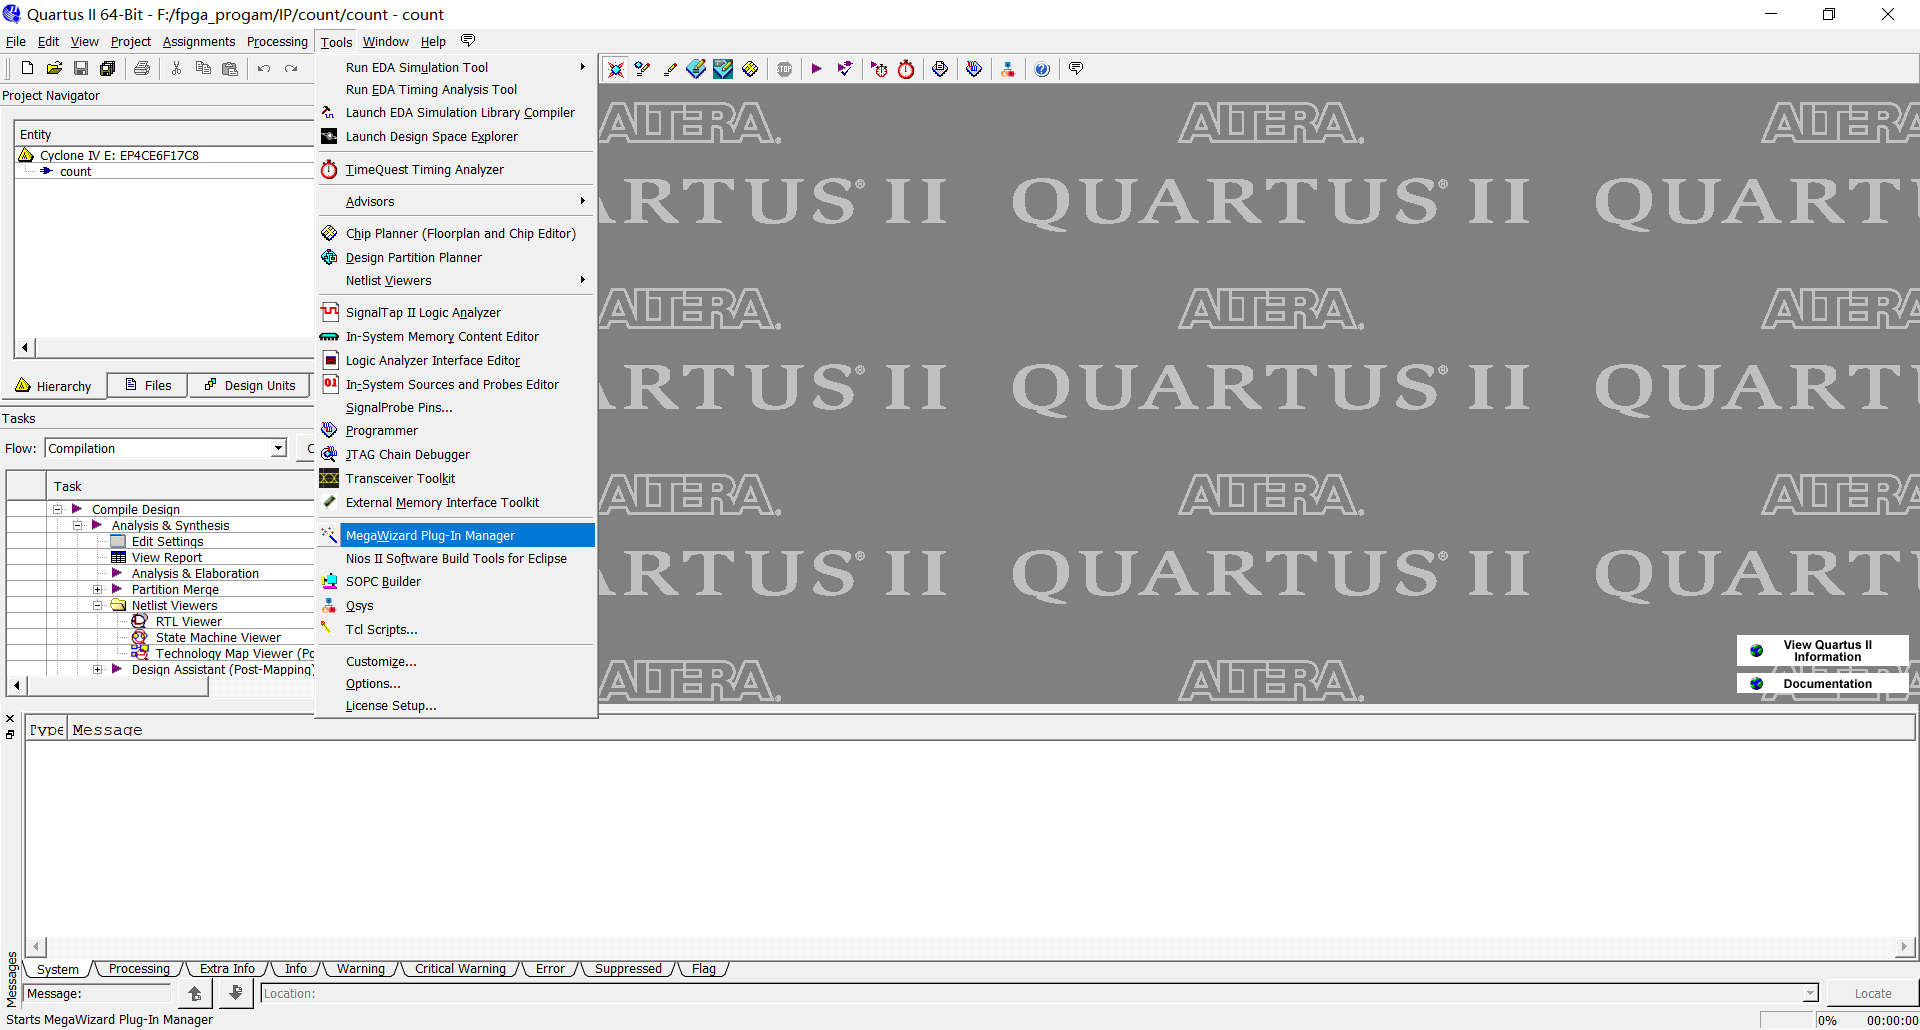Image resolution: width=1920 pixels, height=1030 pixels.
Task: Click the play-with-stopwatch timing analysis icon
Action: (879, 69)
